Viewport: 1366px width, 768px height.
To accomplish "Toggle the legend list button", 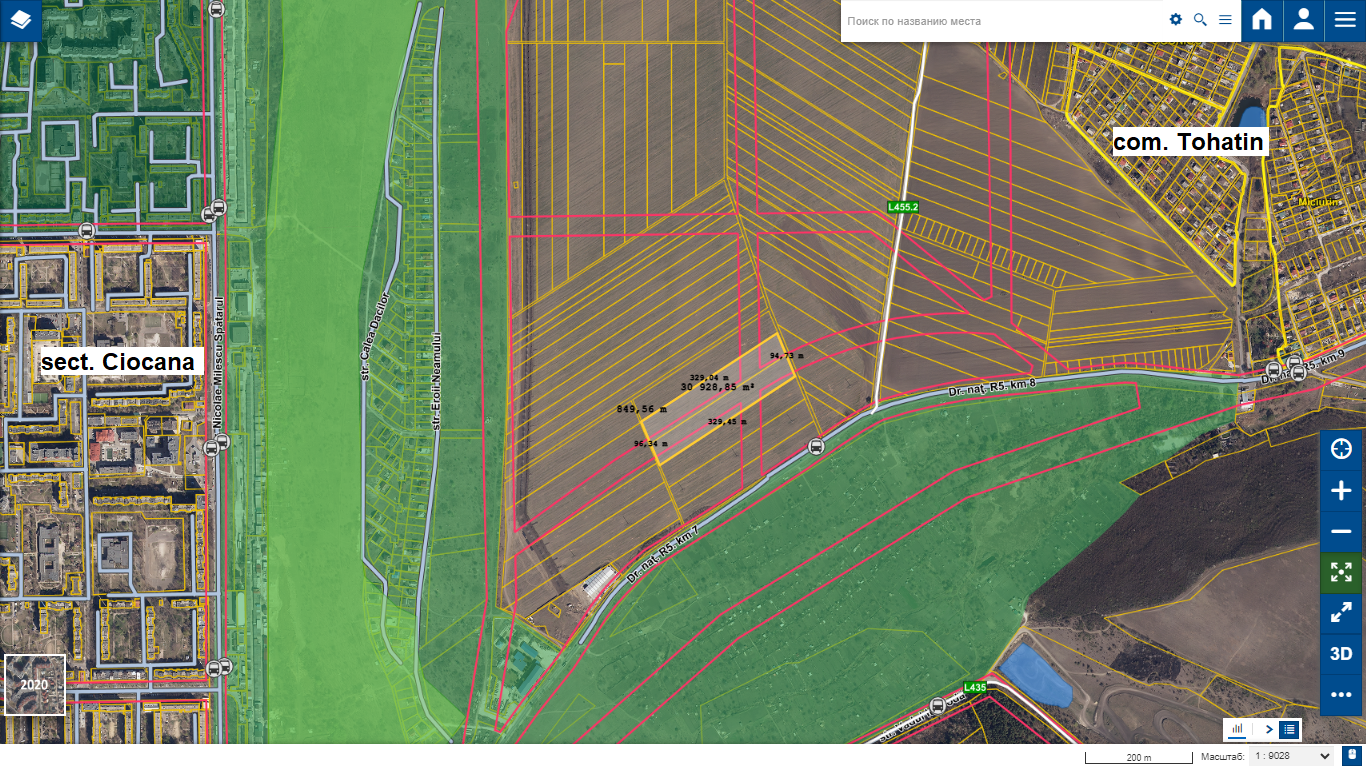I will coord(1290,730).
